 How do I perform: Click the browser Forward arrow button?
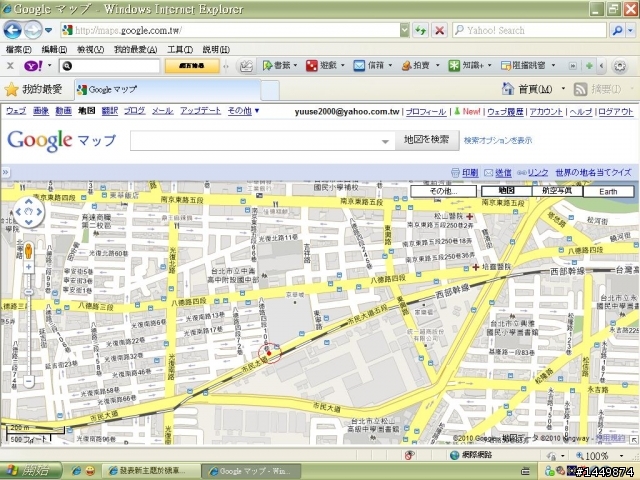click(x=33, y=30)
